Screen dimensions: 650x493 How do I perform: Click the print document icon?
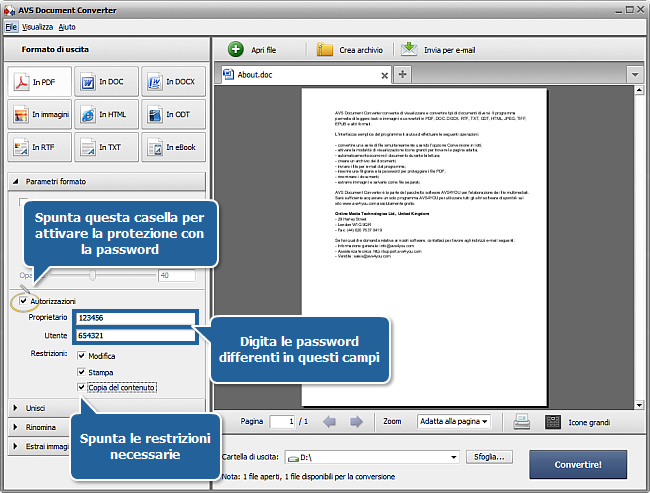click(x=521, y=422)
